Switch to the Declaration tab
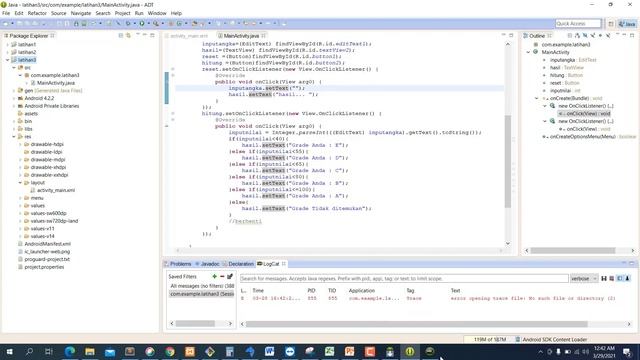640x360 pixels. click(238, 264)
